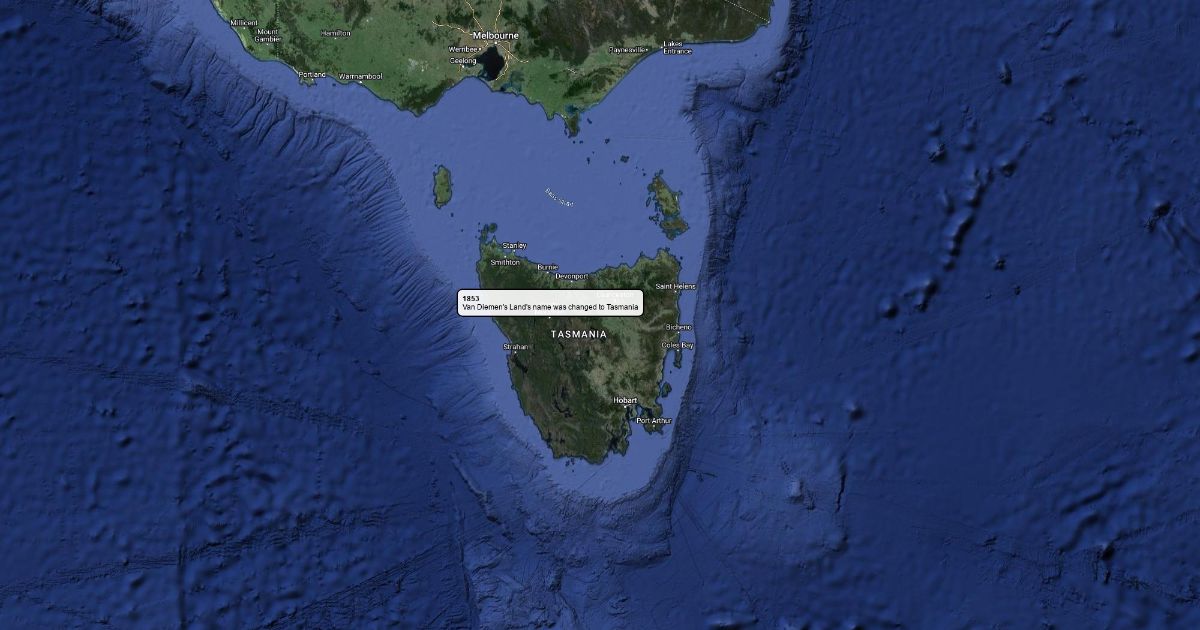
Task: Click the Hamilton town label
Action: [336, 33]
